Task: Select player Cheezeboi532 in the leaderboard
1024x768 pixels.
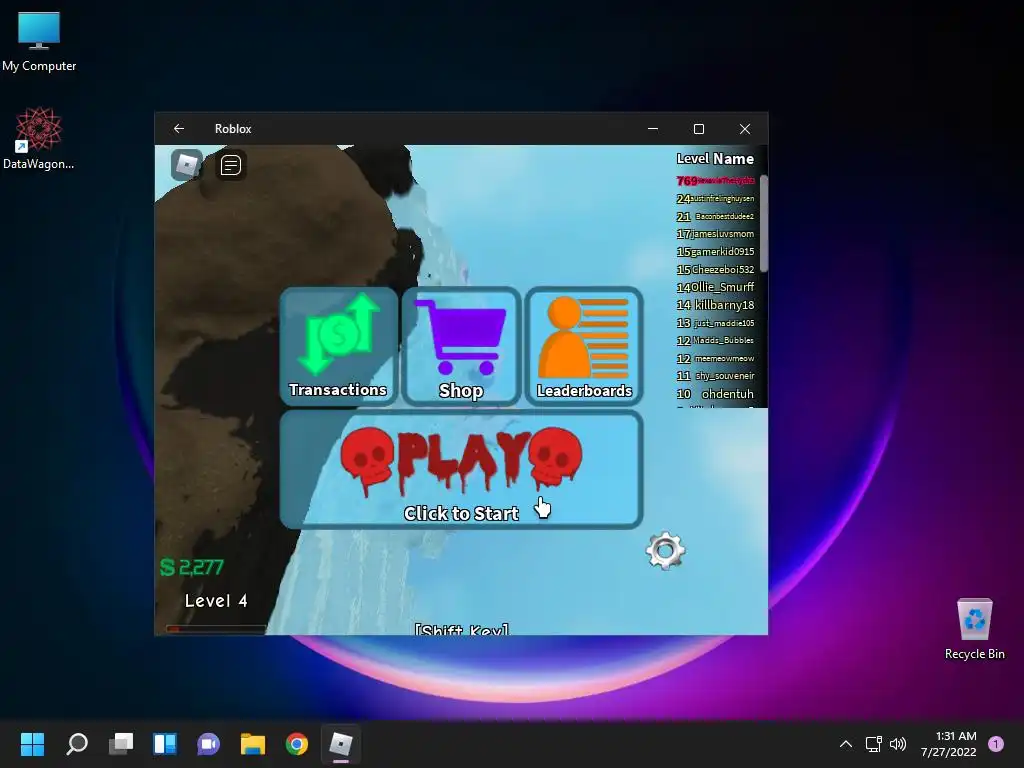Action: click(715, 269)
